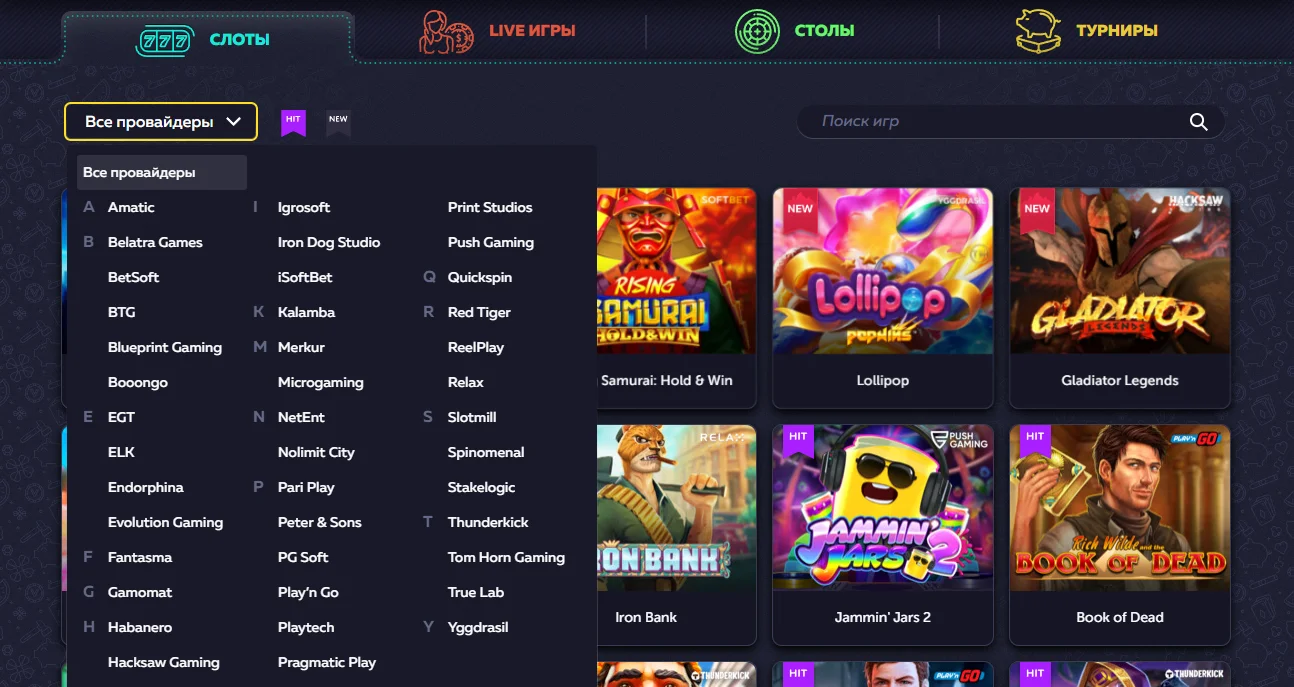Filter by Nolimit City provider
This screenshot has width=1294, height=687.
click(x=316, y=452)
